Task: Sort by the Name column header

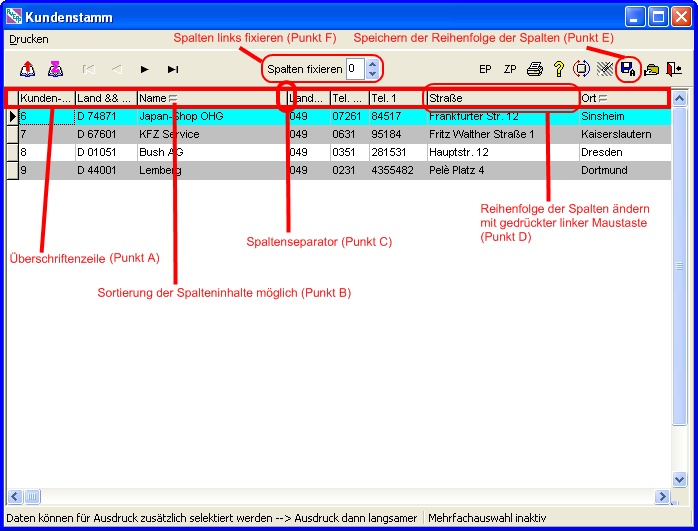Action: pyautogui.click(x=155, y=98)
